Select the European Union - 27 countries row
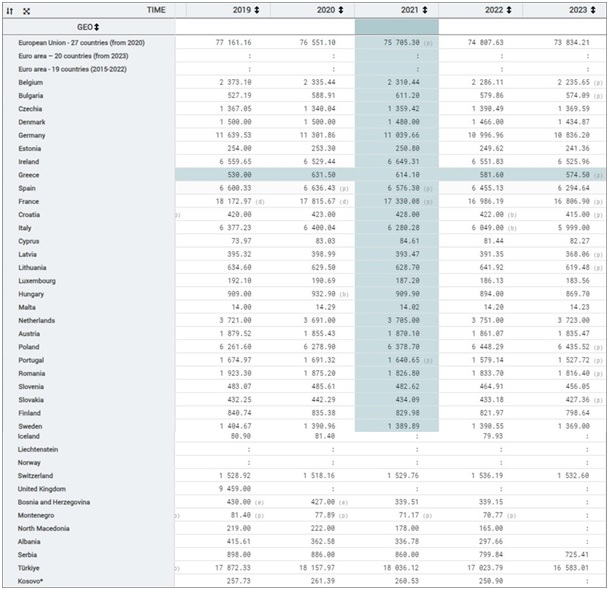 (x=82, y=44)
